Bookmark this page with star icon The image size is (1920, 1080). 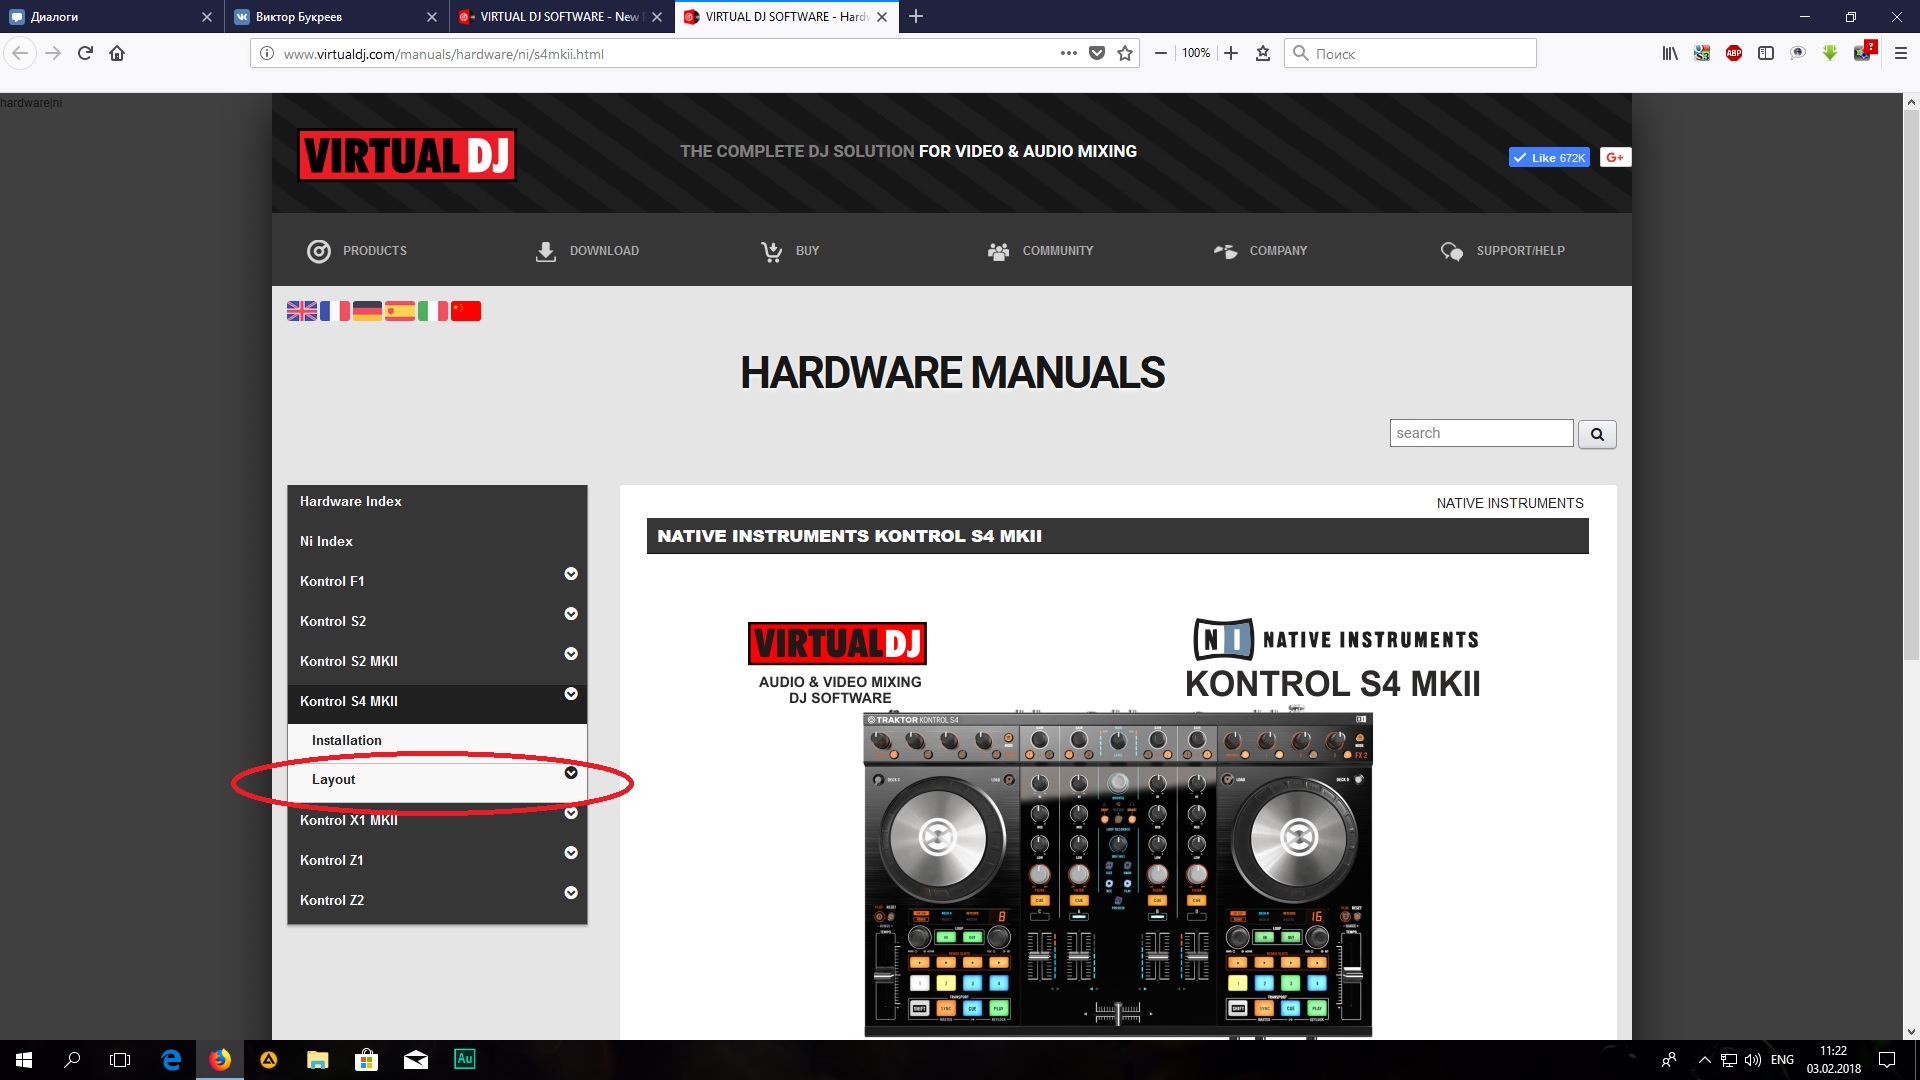tap(1125, 53)
